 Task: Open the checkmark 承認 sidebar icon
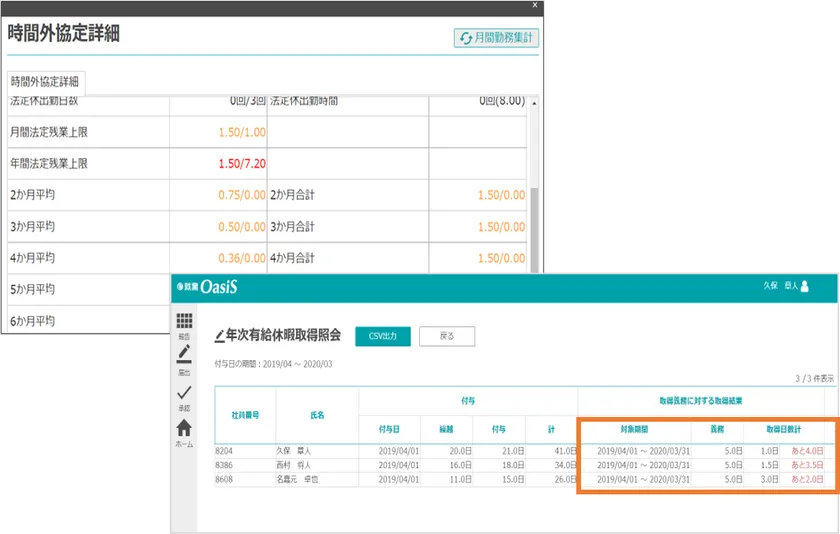click(184, 392)
